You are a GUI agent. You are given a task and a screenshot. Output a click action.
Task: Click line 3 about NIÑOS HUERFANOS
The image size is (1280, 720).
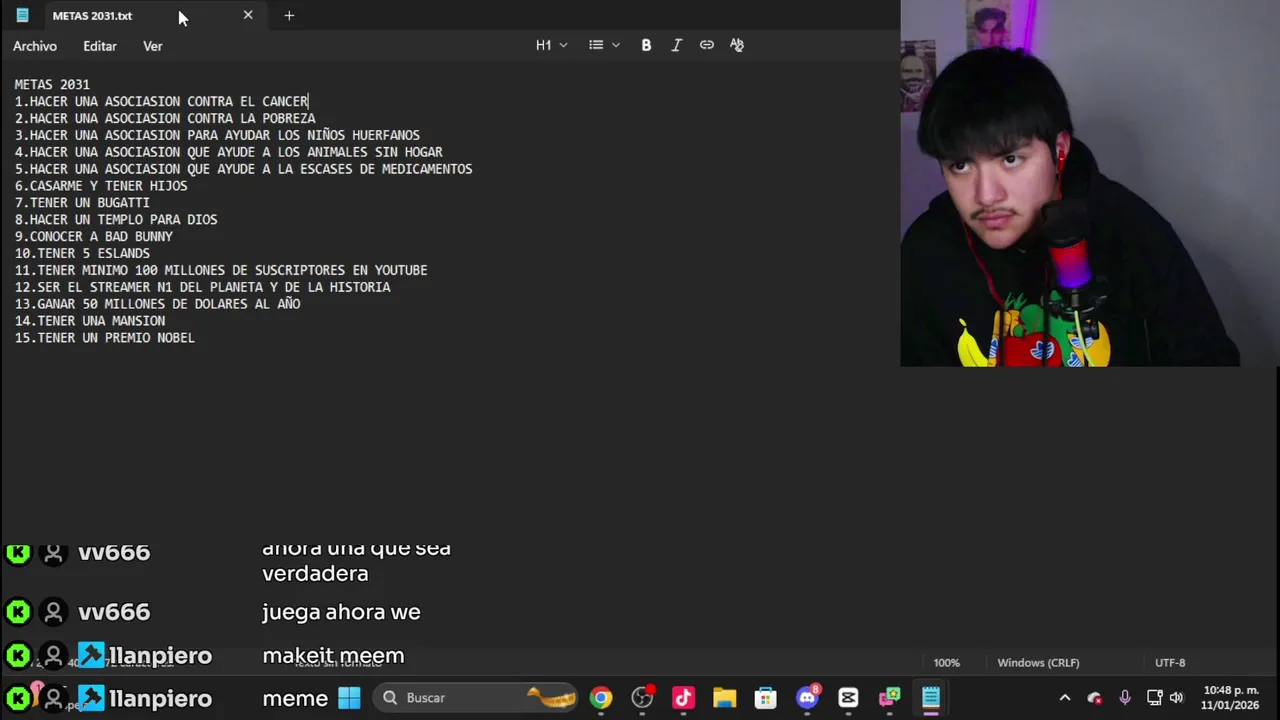[x=217, y=135]
